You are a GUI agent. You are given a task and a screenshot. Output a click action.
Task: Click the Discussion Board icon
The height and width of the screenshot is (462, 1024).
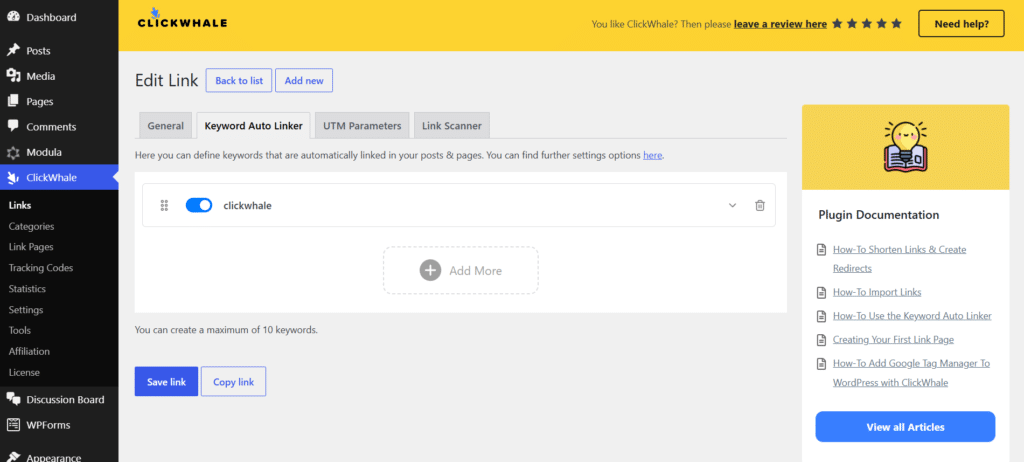[x=13, y=399]
